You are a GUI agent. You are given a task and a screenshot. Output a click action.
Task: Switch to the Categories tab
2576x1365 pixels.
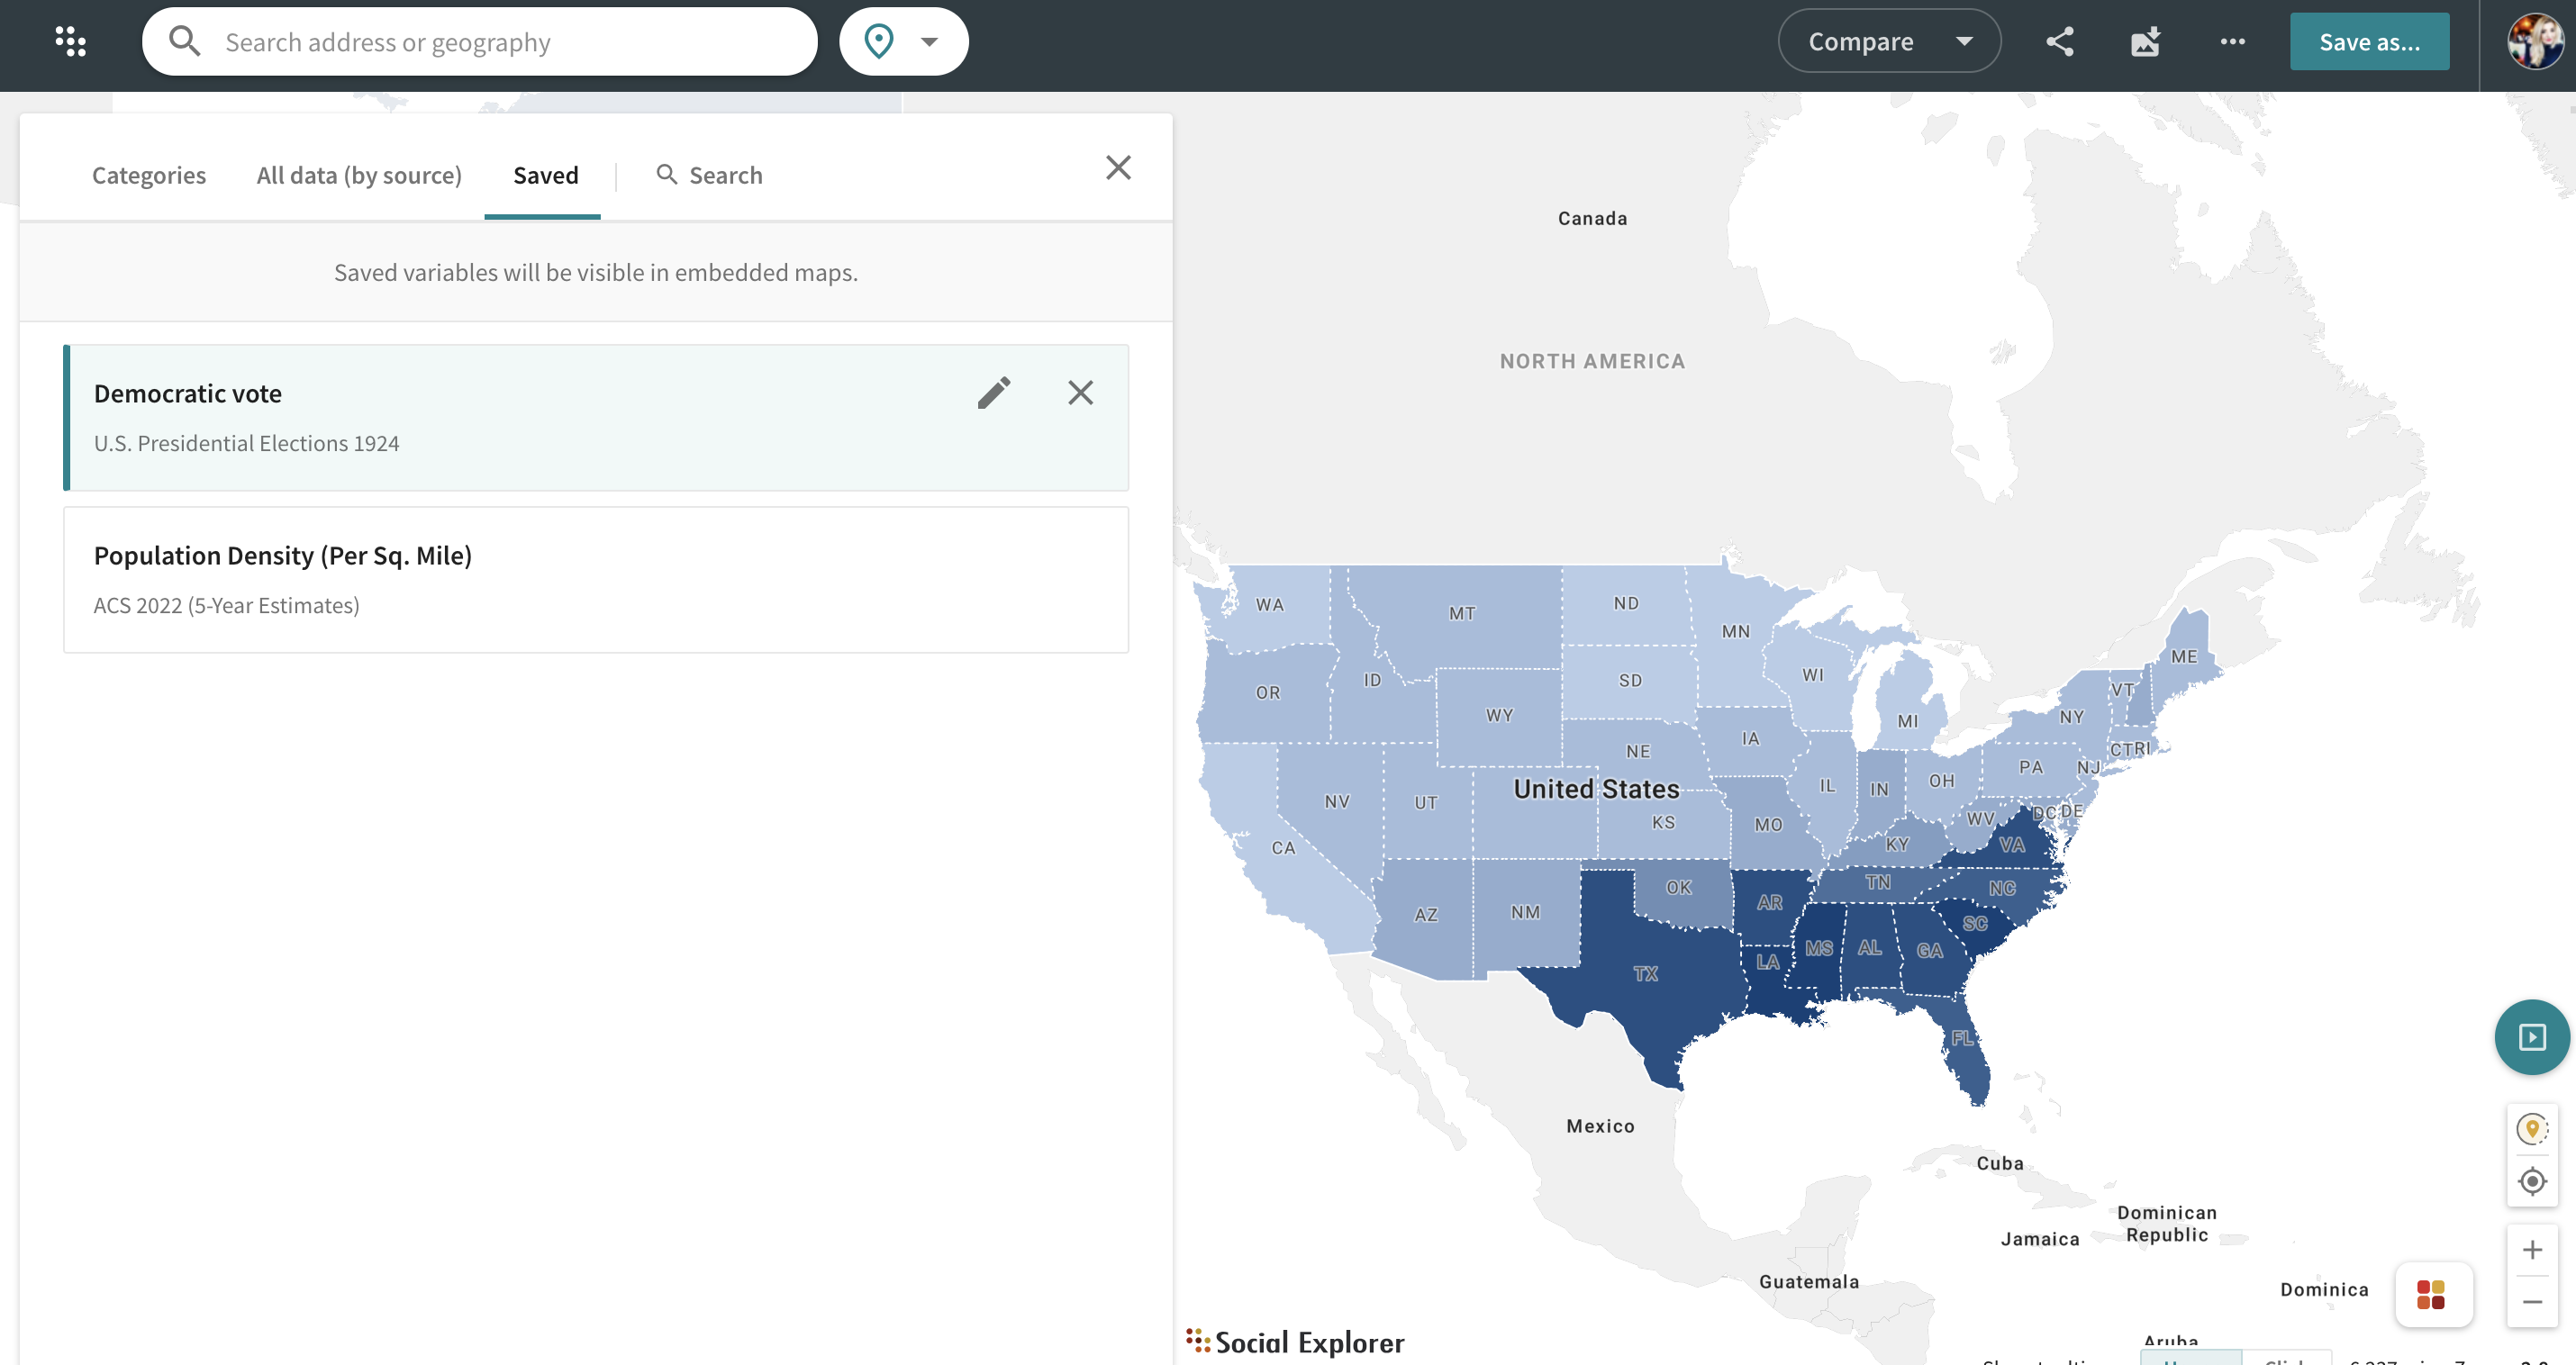click(149, 175)
